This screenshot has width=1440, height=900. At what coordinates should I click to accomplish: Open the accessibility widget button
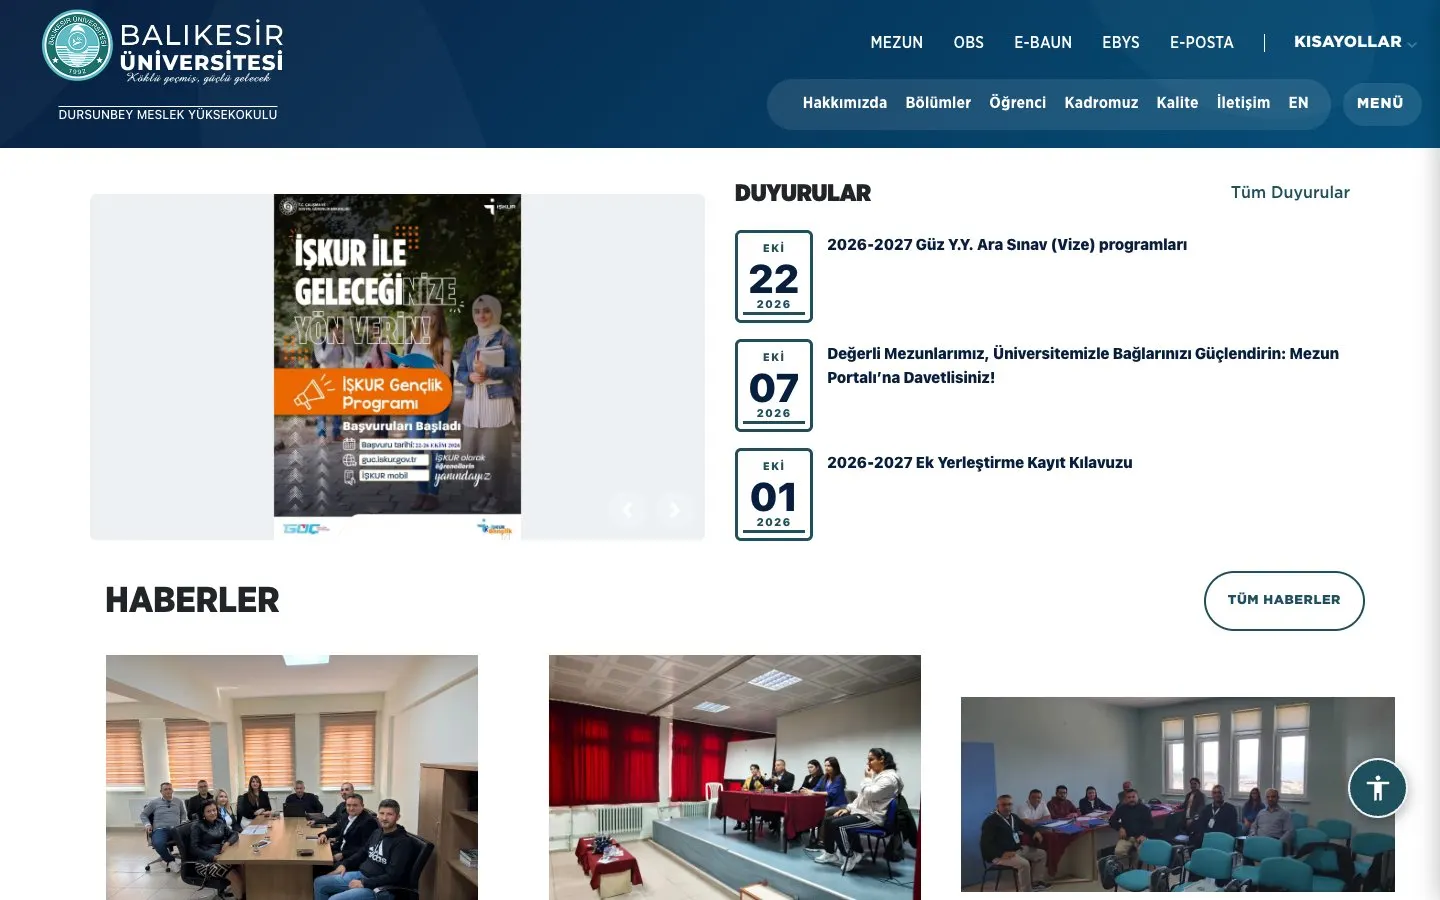pyautogui.click(x=1377, y=788)
